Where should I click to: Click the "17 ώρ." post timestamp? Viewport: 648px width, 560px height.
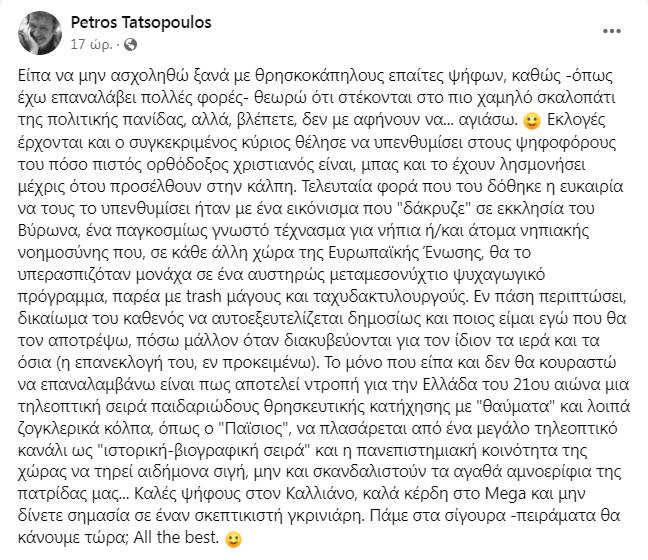point(86,45)
